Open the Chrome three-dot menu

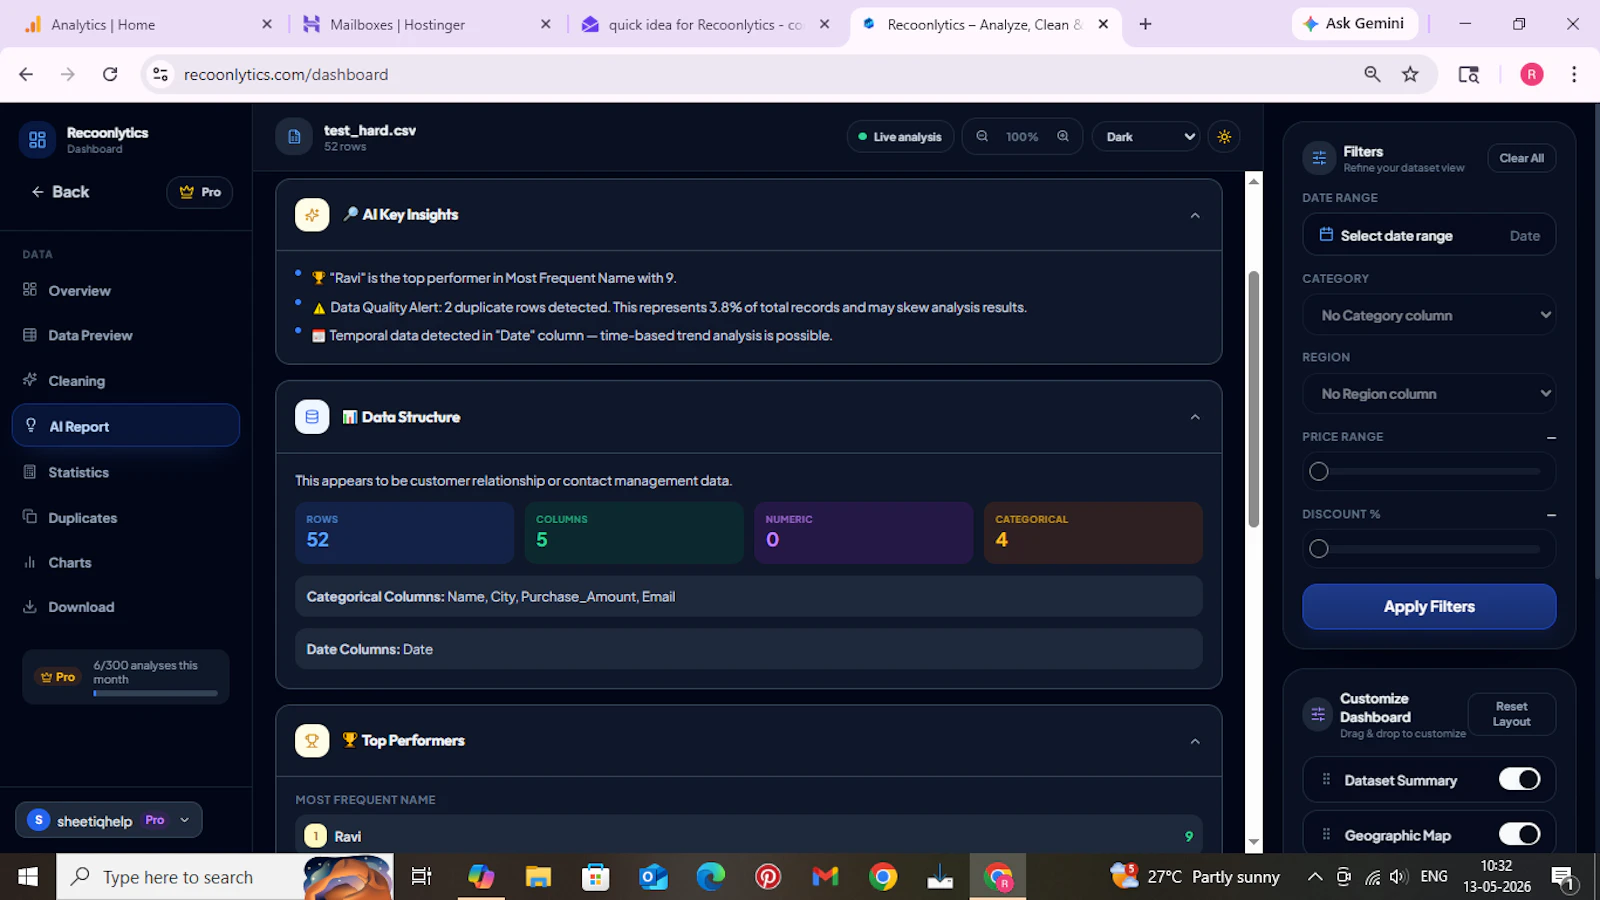[1574, 74]
